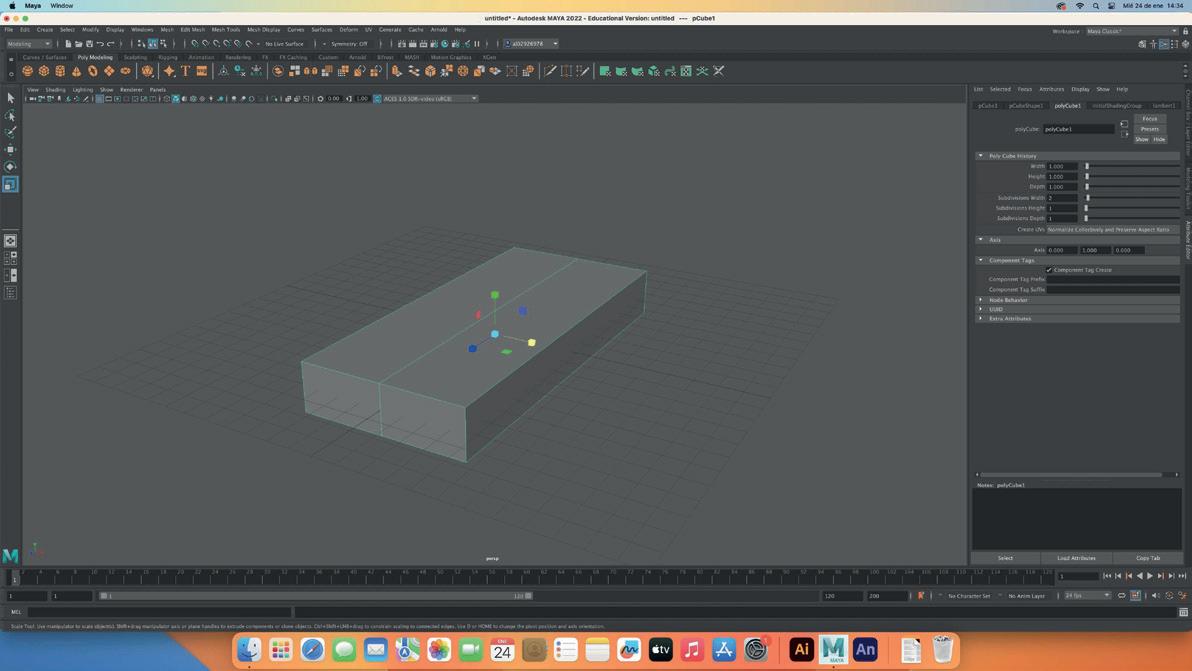Open the Create UVs dropdown
The height and width of the screenshot is (671, 1192).
(1113, 229)
